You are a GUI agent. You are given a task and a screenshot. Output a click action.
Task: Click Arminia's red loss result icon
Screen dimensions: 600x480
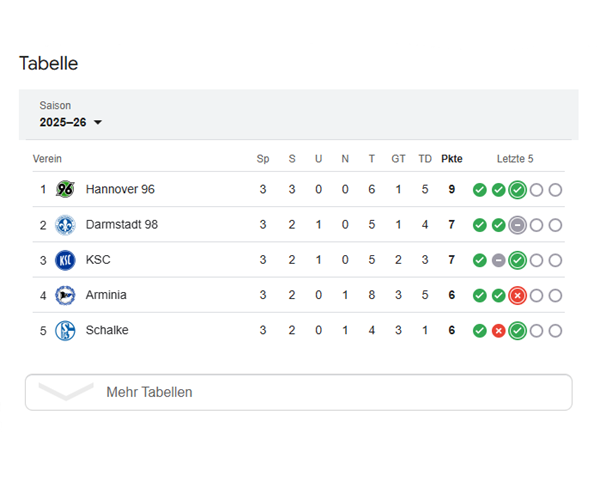[517, 295]
